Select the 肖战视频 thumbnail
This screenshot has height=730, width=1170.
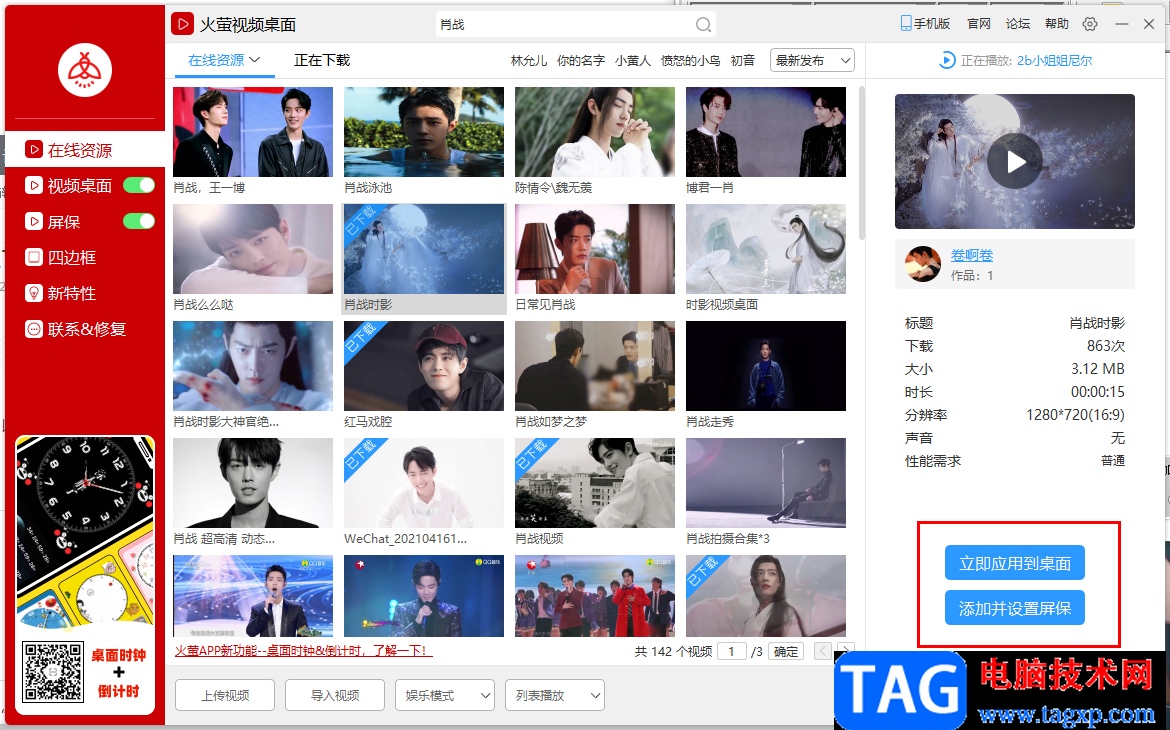(595, 483)
